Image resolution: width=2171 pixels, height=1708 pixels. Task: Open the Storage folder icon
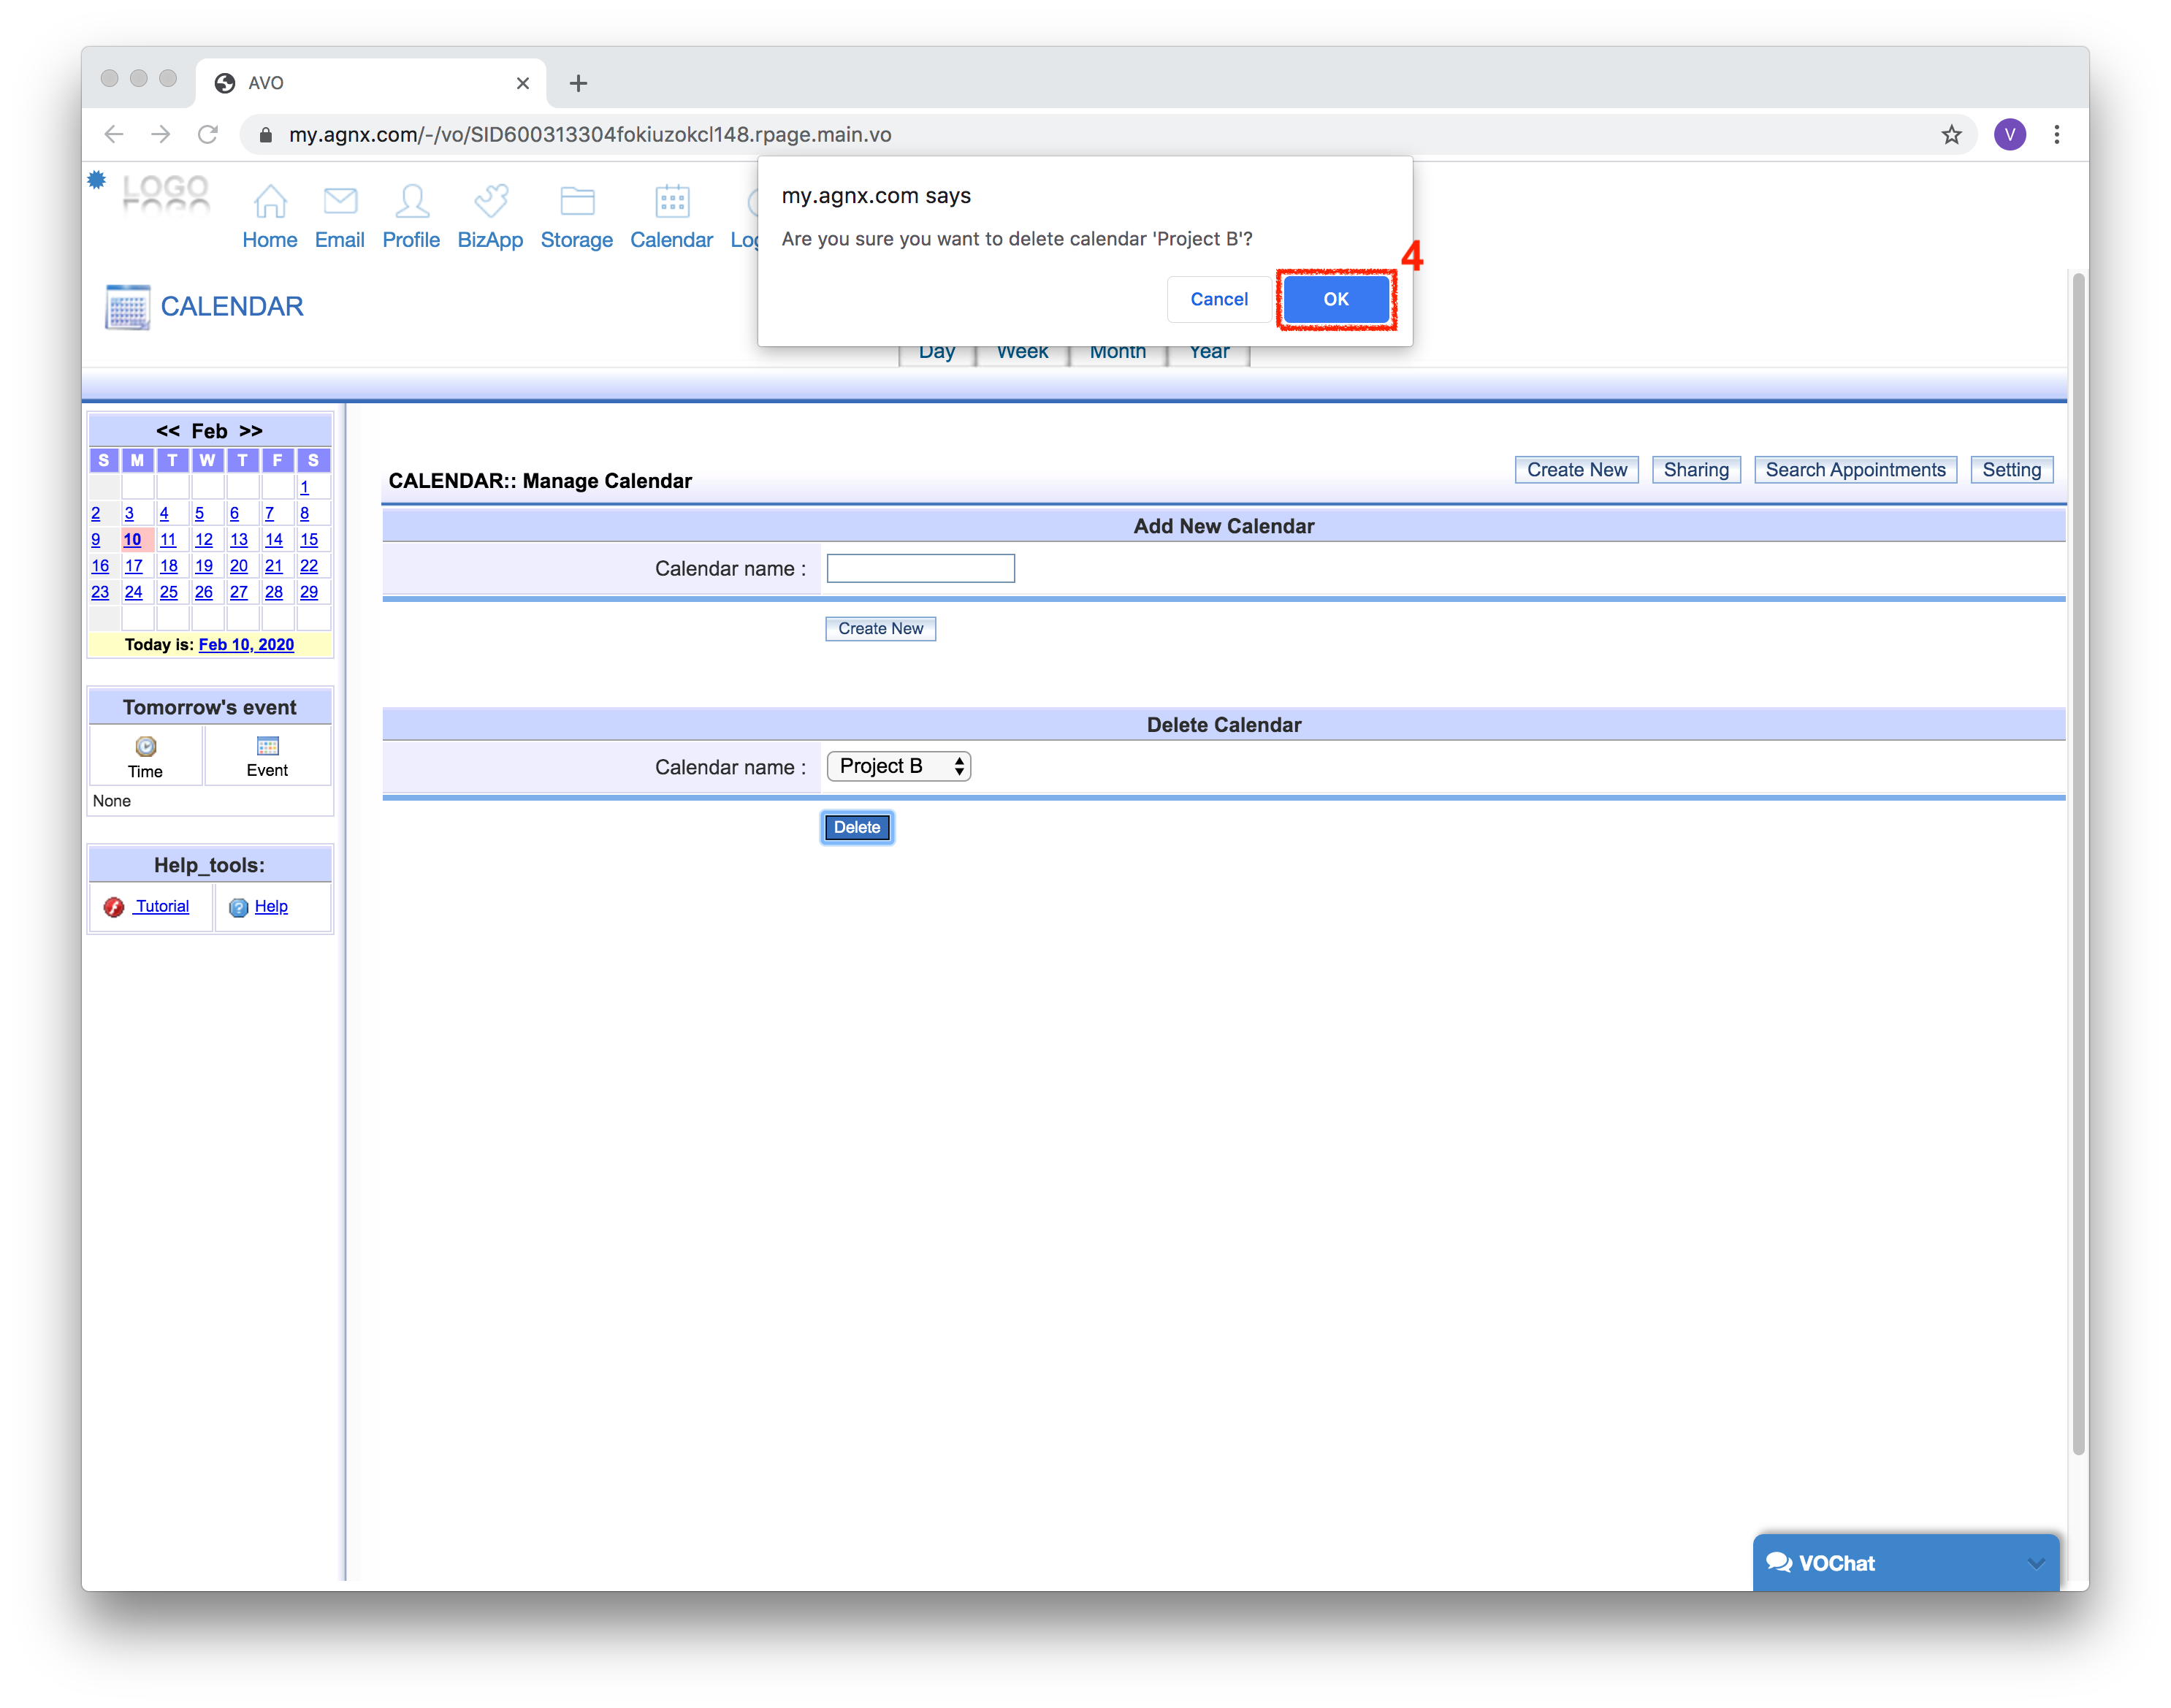(x=577, y=201)
